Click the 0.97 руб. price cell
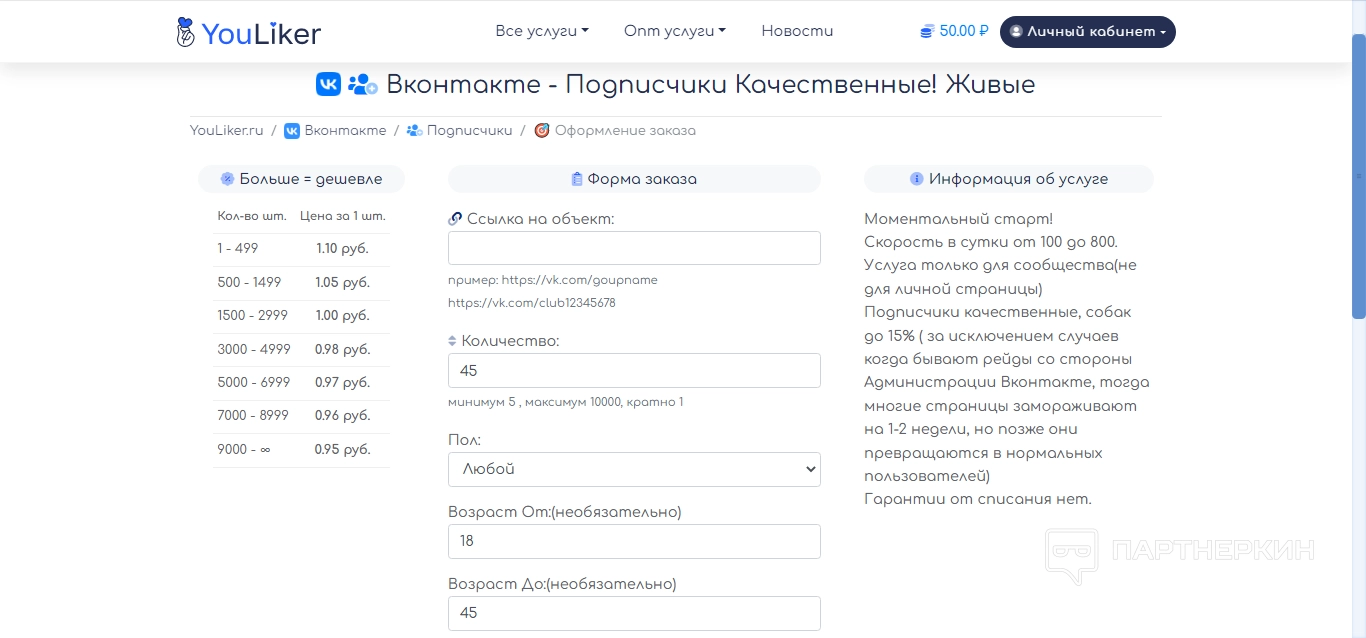1366x638 pixels. pyautogui.click(x=343, y=382)
